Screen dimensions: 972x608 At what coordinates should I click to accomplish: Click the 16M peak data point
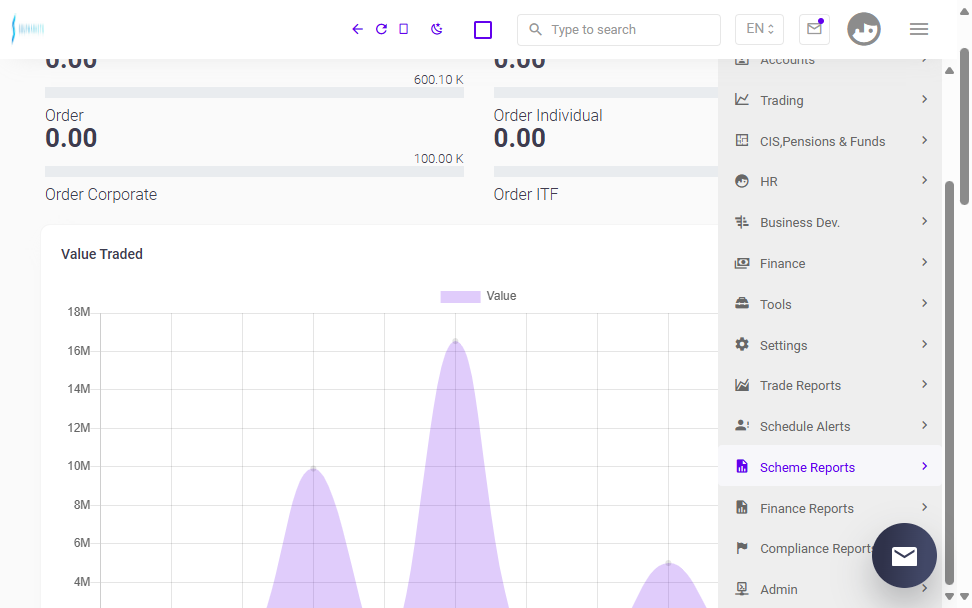pyautogui.click(x=456, y=341)
